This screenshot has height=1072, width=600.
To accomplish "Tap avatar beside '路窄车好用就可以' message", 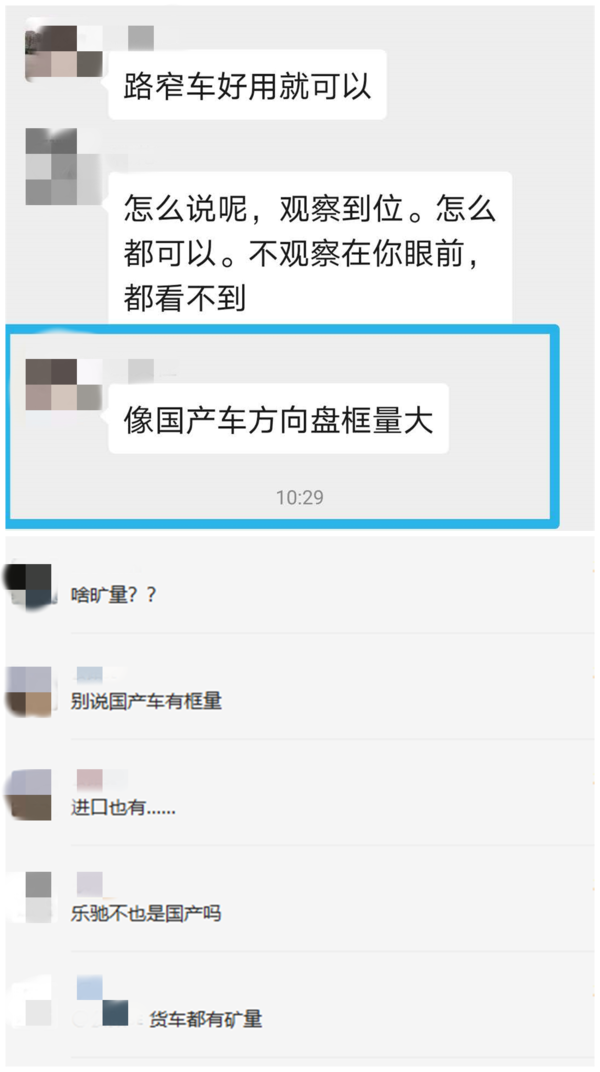I will pyautogui.click(x=64, y=52).
